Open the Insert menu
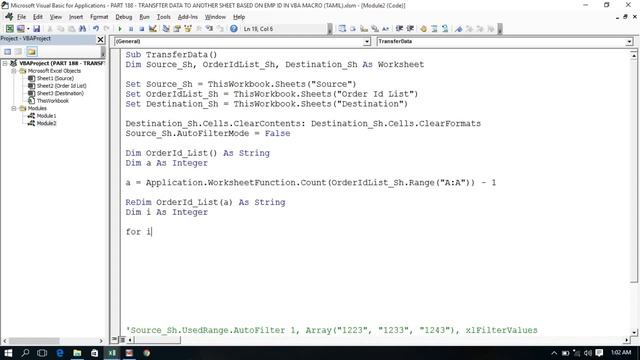Screen dimensions: 640x360 coord(76,17)
